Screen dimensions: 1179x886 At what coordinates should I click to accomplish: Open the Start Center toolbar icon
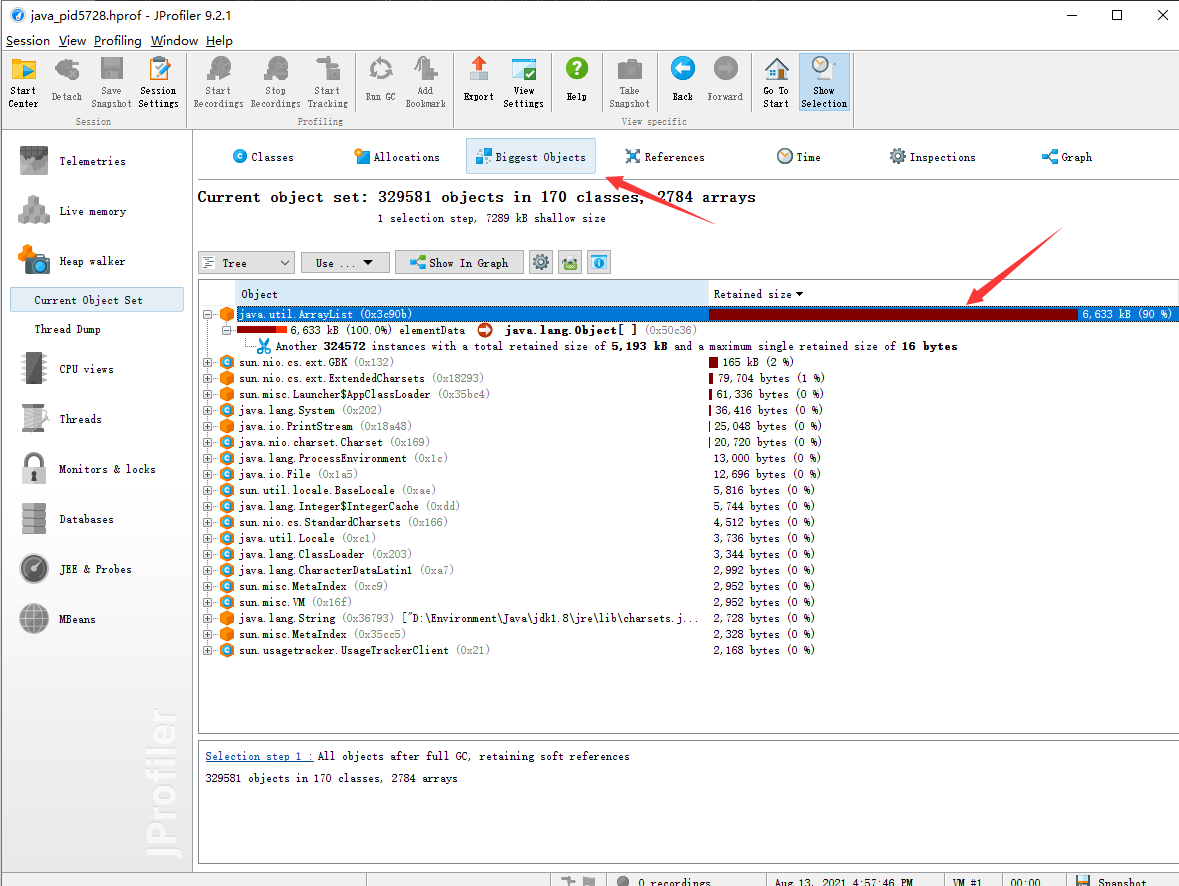[x=23, y=83]
